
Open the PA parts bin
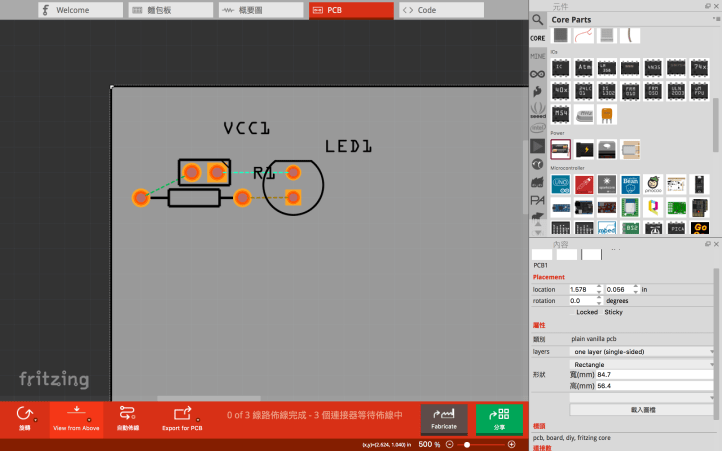coord(537,200)
